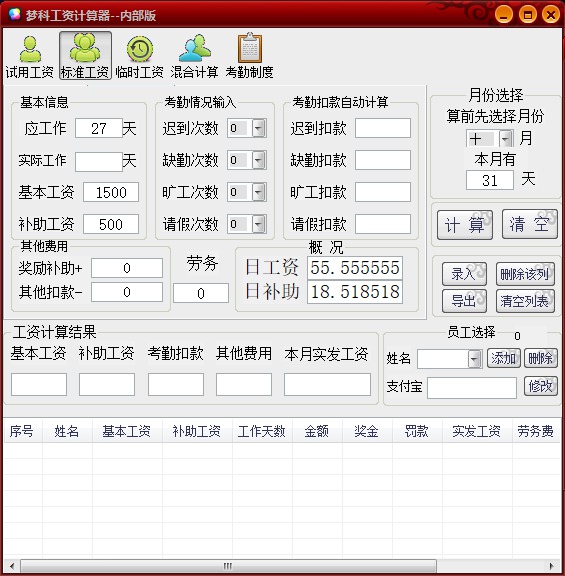Click the 日补助 value 18.518518

(x=355, y=292)
